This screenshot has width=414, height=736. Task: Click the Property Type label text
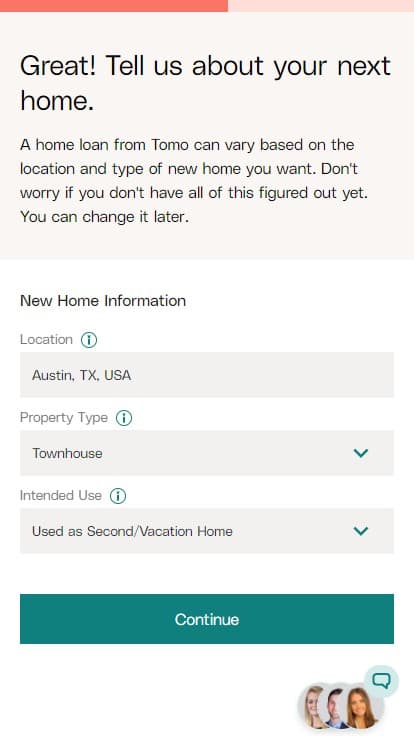(x=64, y=418)
